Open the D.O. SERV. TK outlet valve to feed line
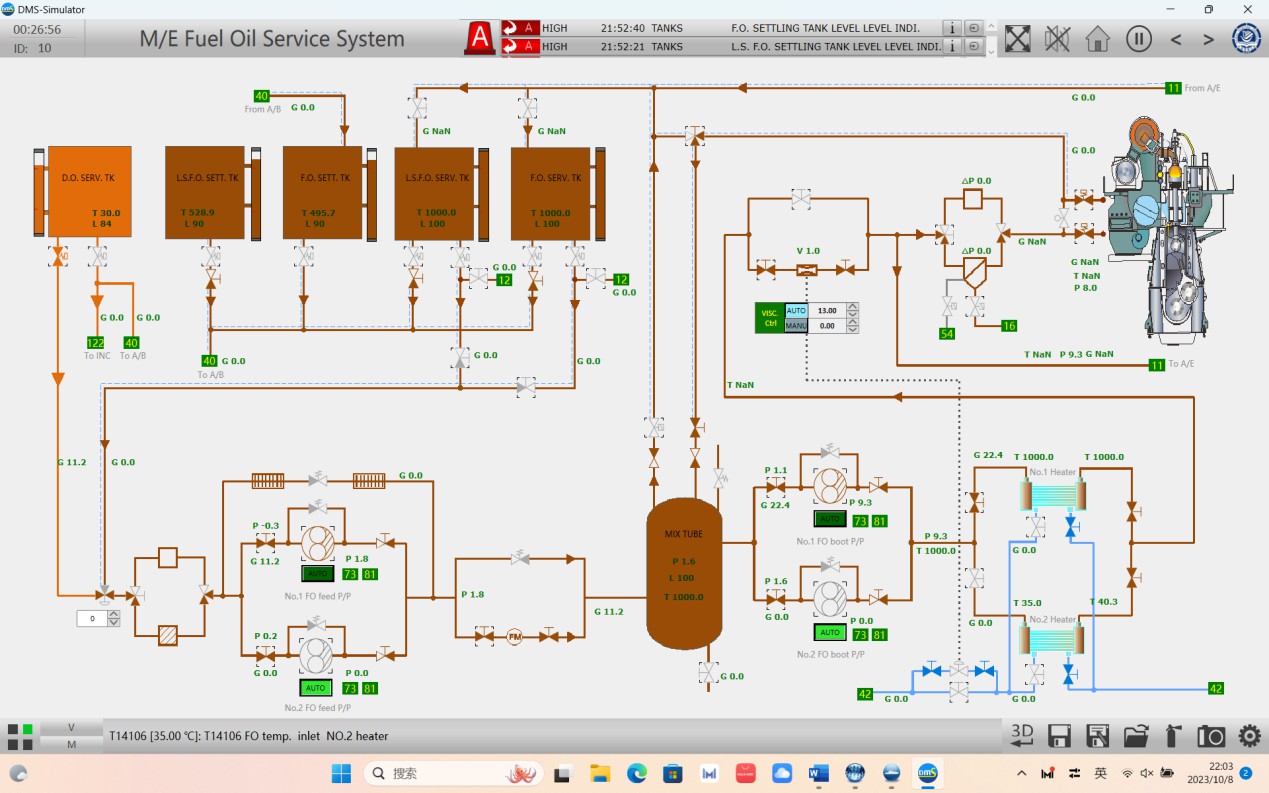 coord(58,257)
